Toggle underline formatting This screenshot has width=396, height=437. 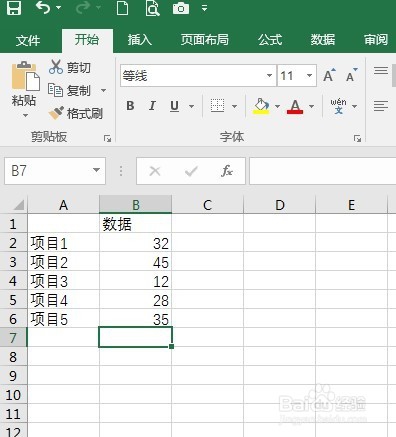(x=174, y=106)
